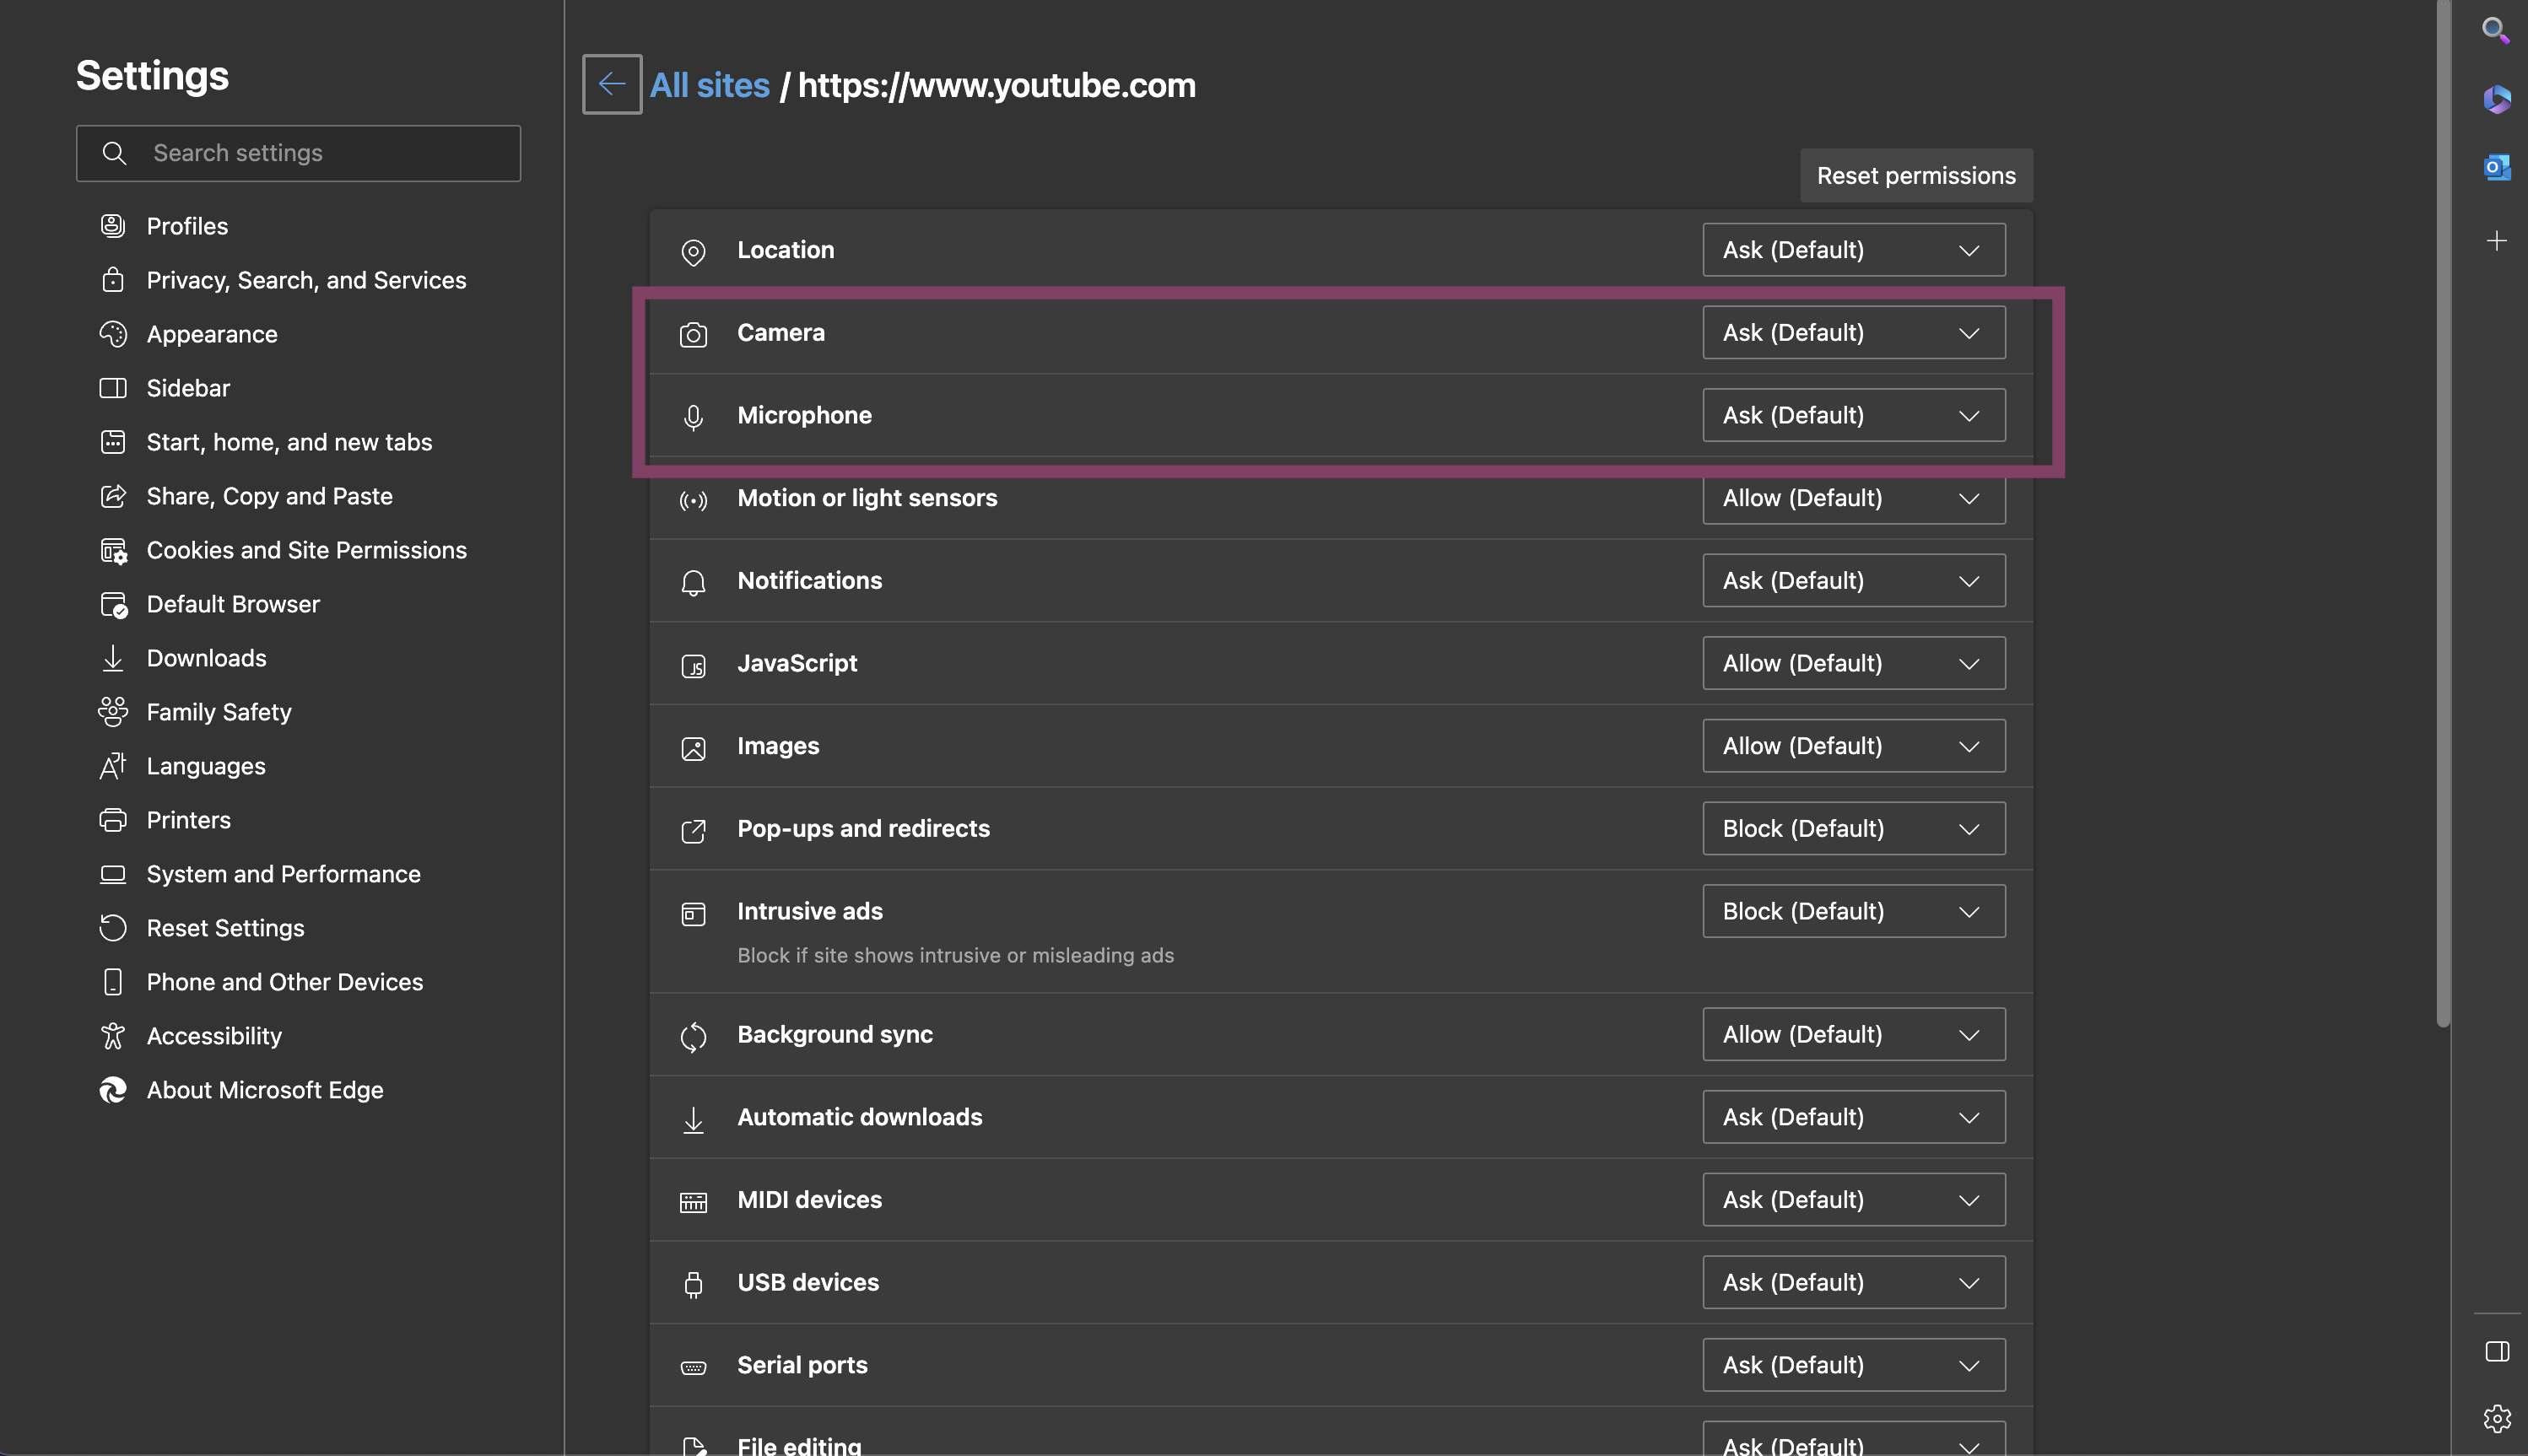Click the Camera permission icon

(x=693, y=335)
